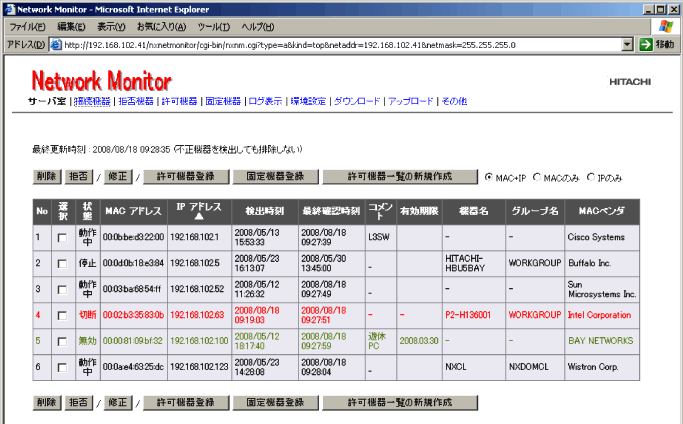
Task: Select the MACのみ radio button
Action: [x=537, y=177]
